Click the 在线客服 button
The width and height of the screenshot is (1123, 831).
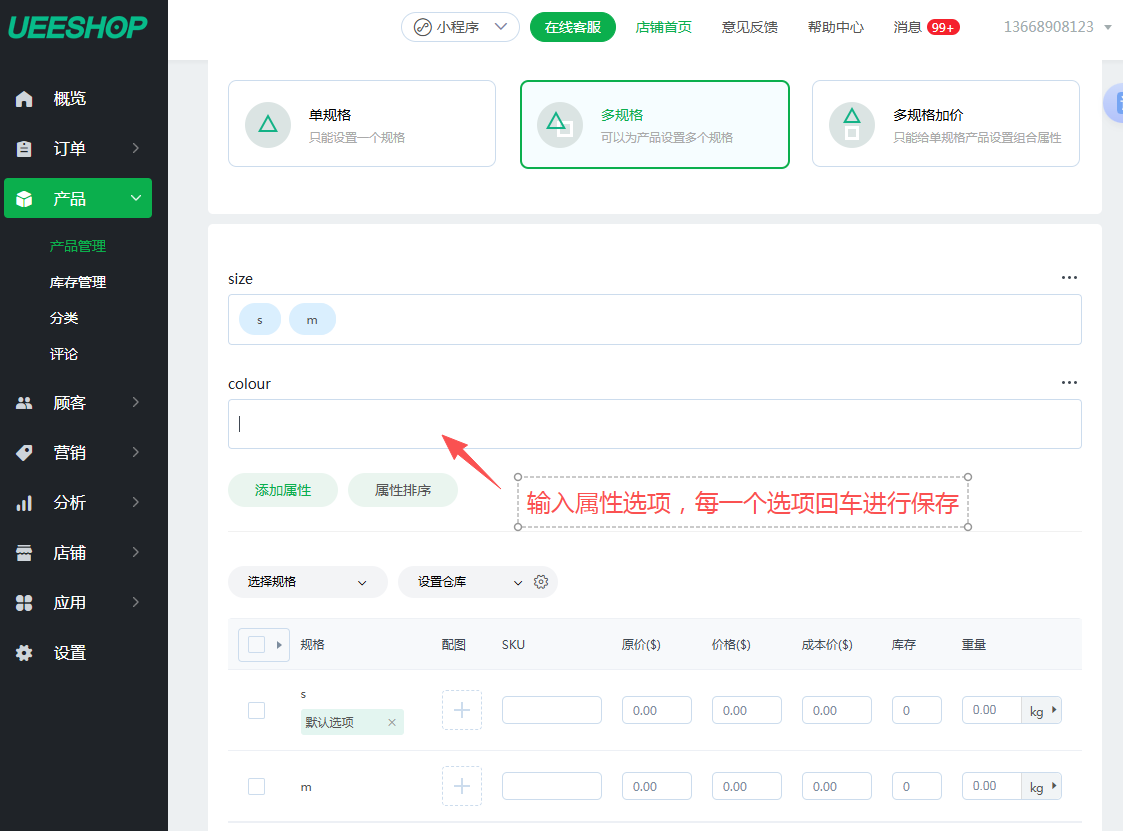click(x=572, y=27)
